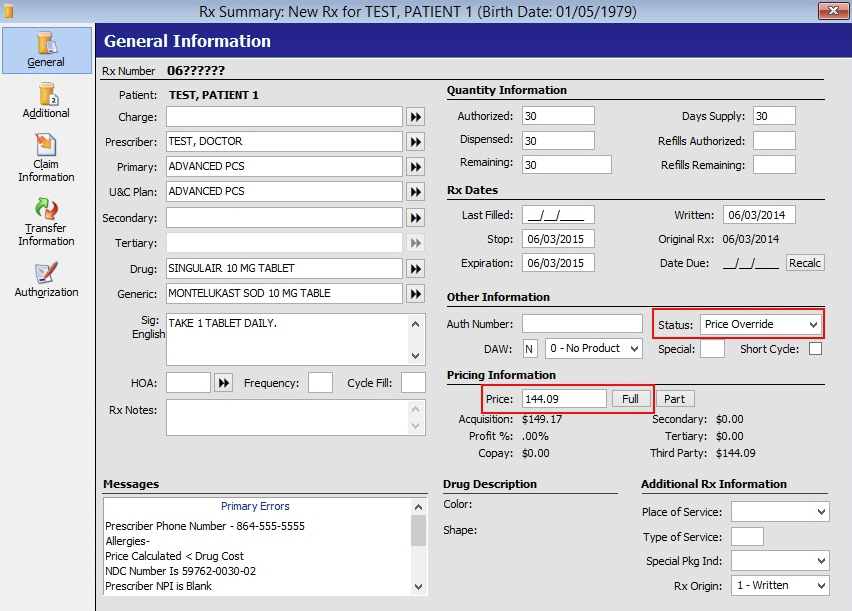The height and width of the screenshot is (611, 852).
Task: Click the HOA input field
Action: coord(188,383)
